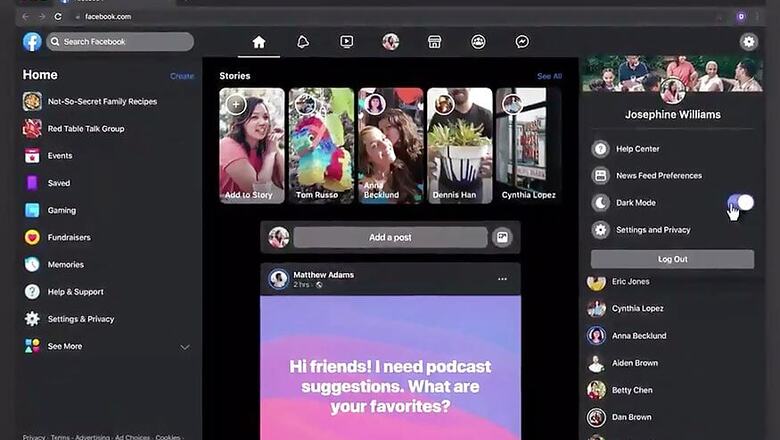View Tom Russo's story

tap(321, 146)
